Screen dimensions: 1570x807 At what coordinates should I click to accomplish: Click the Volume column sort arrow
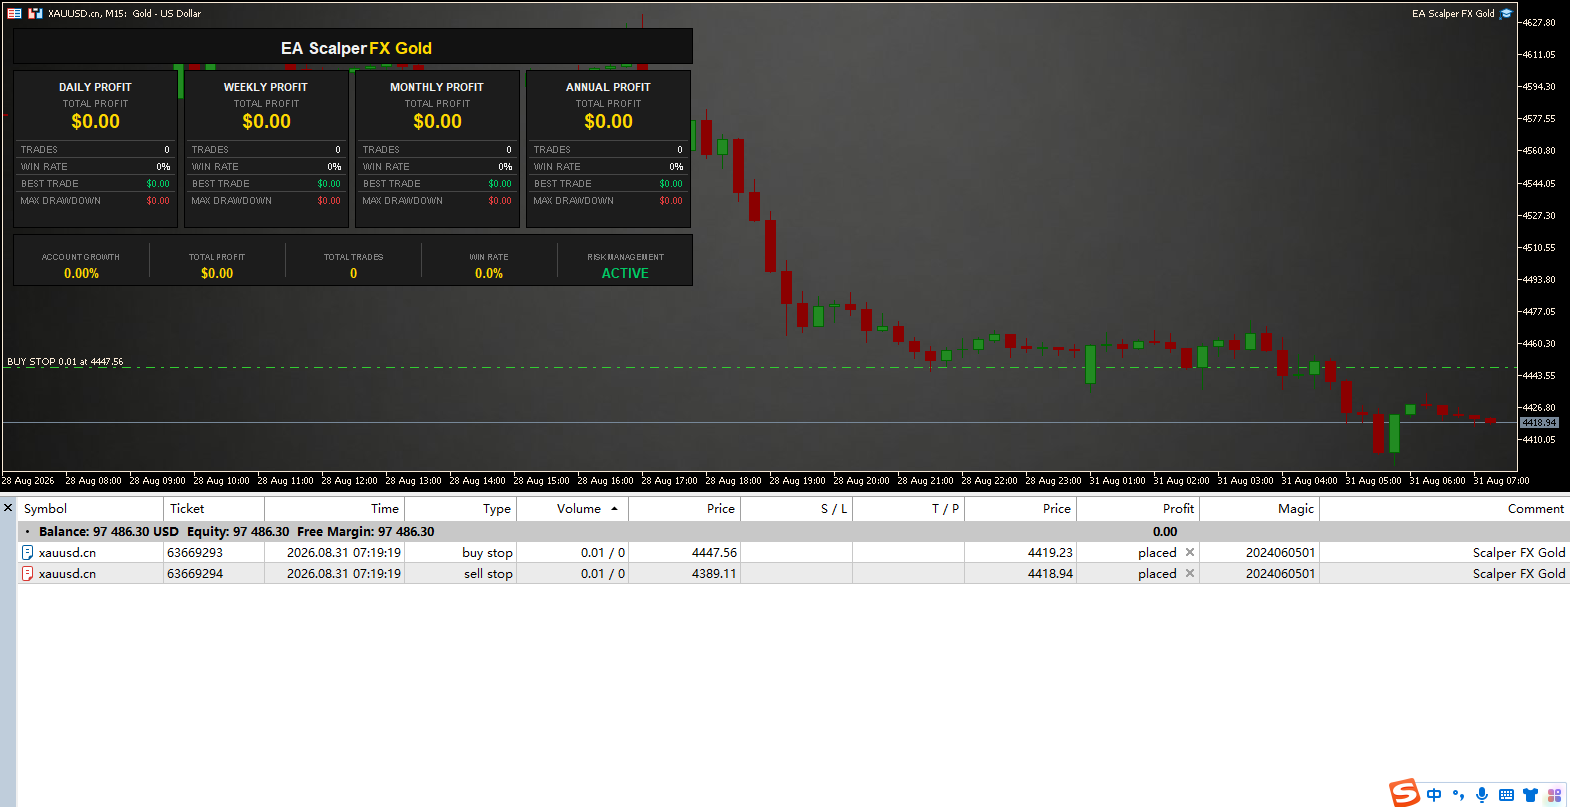(x=614, y=509)
